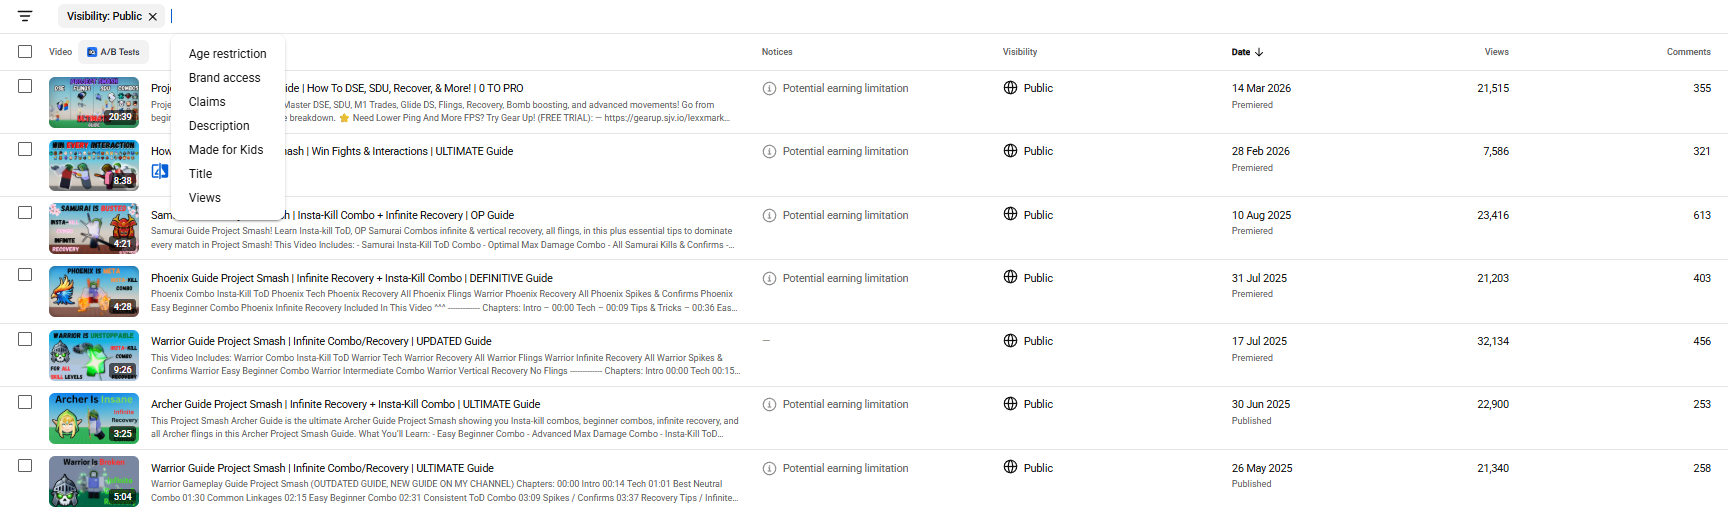Click the info icon for the 14 Mar 2026 video

(x=769, y=89)
